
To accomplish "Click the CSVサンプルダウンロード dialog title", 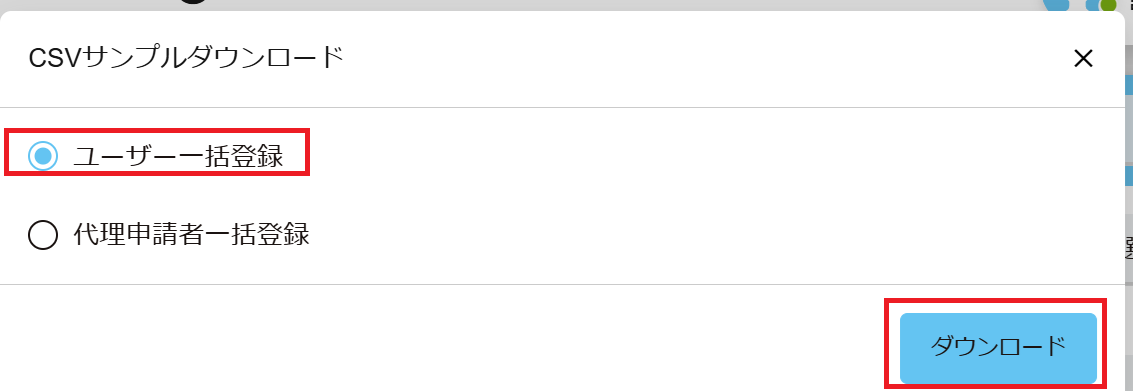I will pyautogui.click(x=186, y=59).
